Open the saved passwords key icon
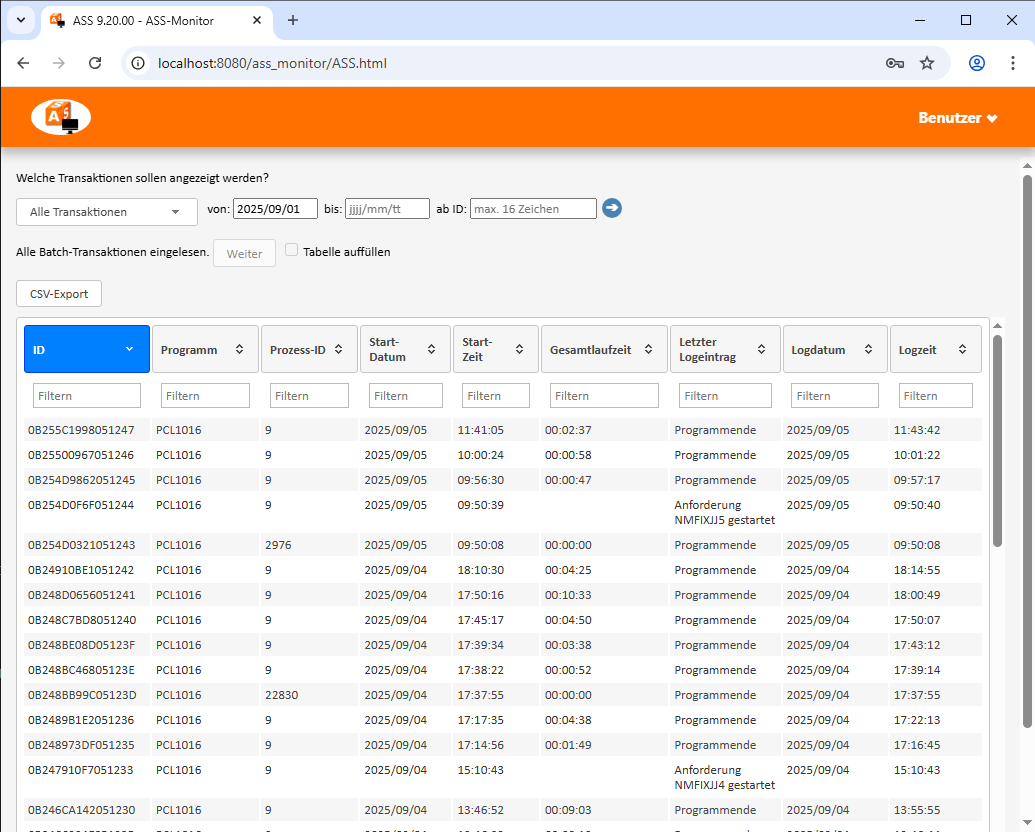 [x=894, y=63]
